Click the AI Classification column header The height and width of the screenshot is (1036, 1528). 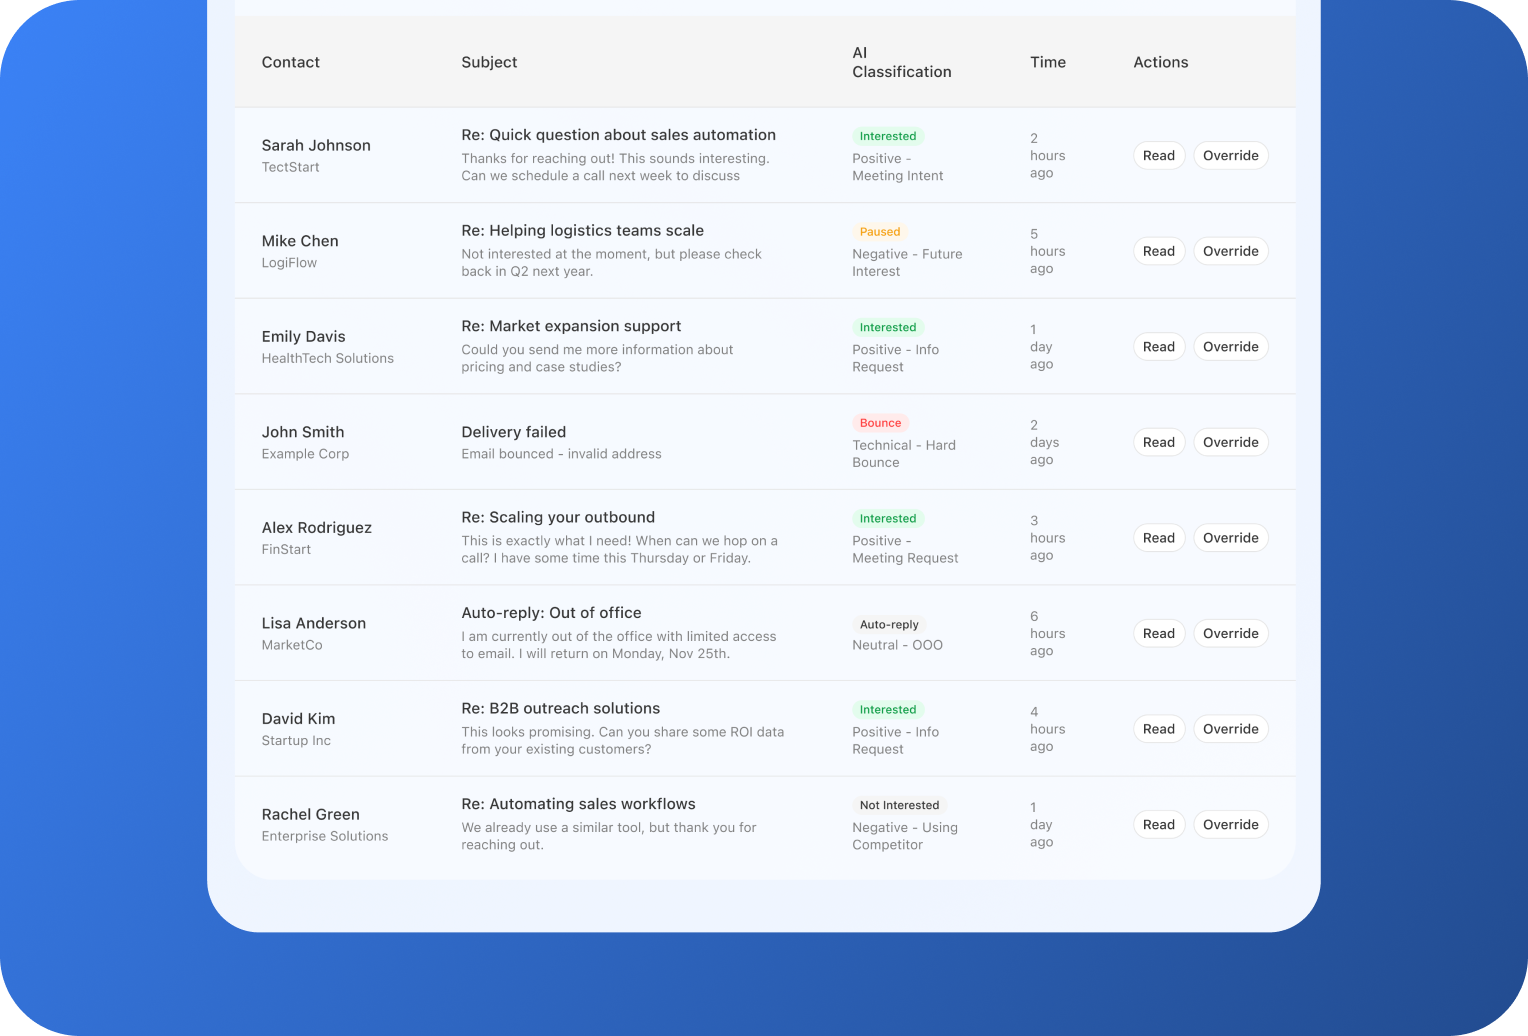901,62
